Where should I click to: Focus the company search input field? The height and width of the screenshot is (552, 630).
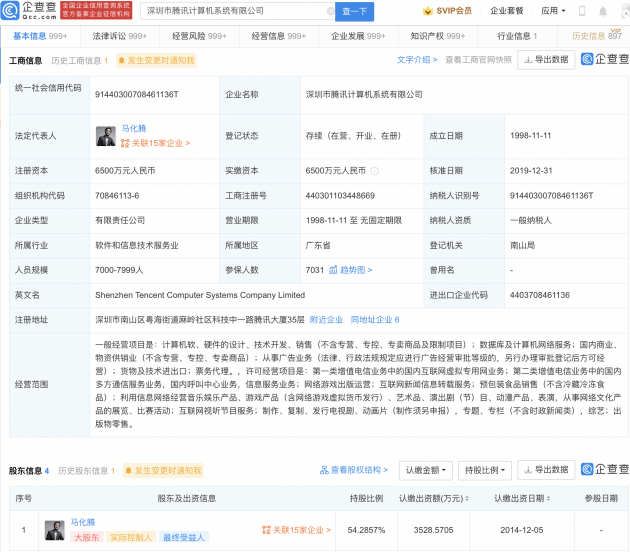236,11
